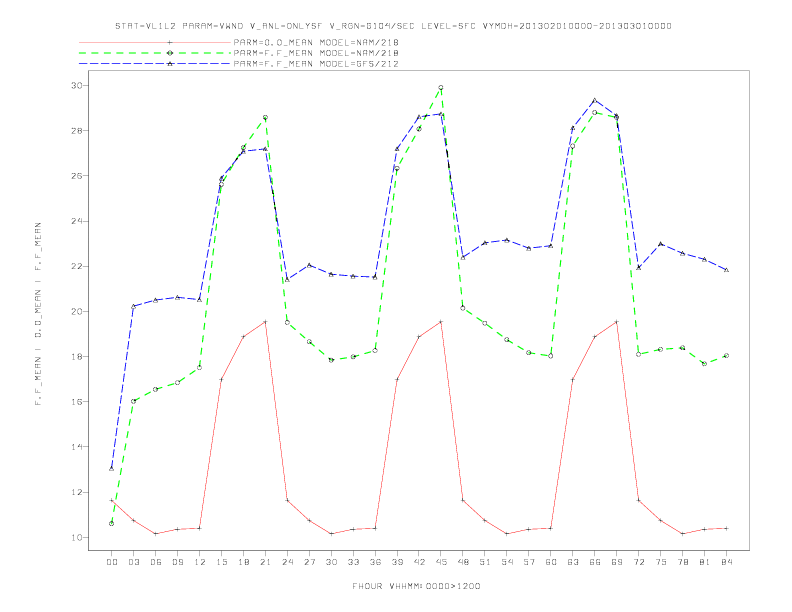Click x-axis tick label 24
The image size is (792, 612).
click(x=287, y=562)
